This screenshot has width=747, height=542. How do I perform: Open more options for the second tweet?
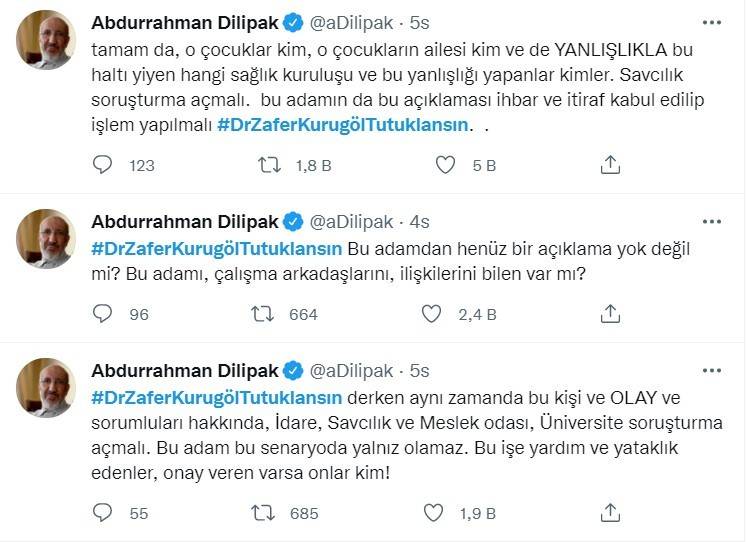point(712,222)
